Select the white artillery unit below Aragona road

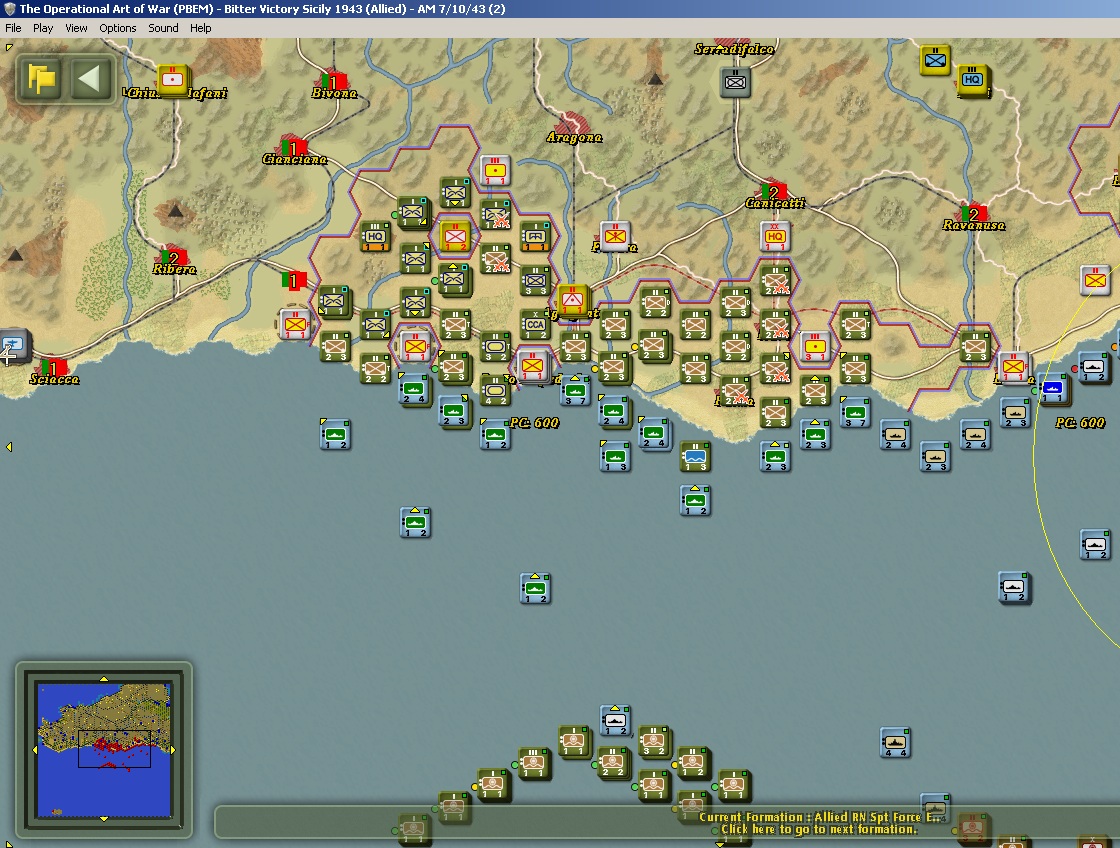(495, 170)
